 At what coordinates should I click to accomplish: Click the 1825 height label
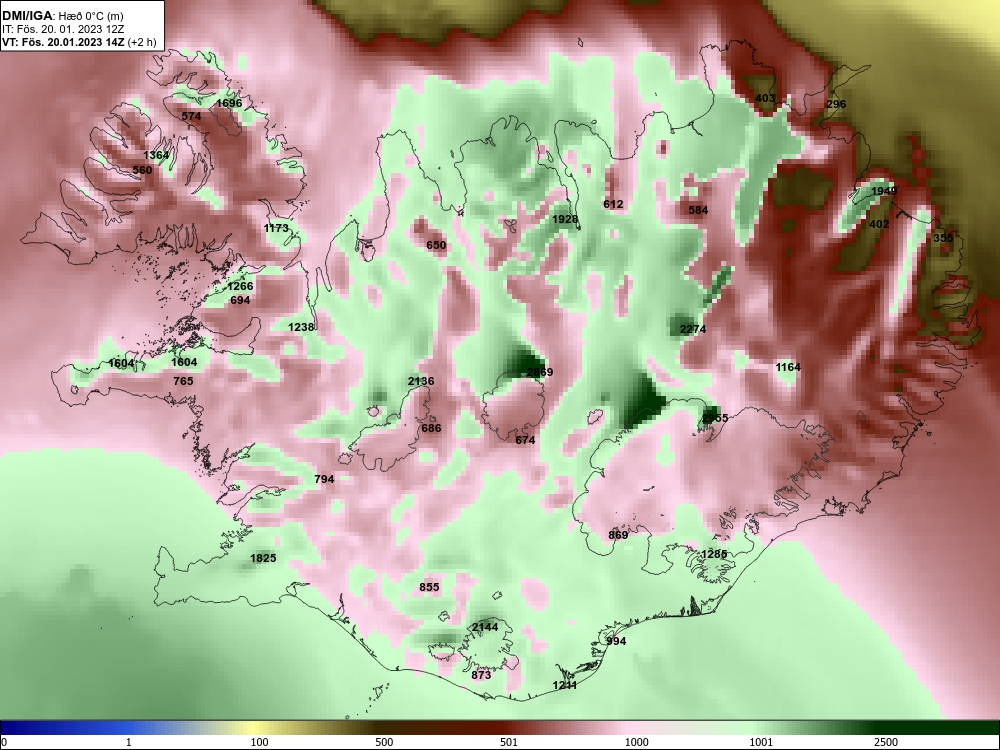point(263,558)
